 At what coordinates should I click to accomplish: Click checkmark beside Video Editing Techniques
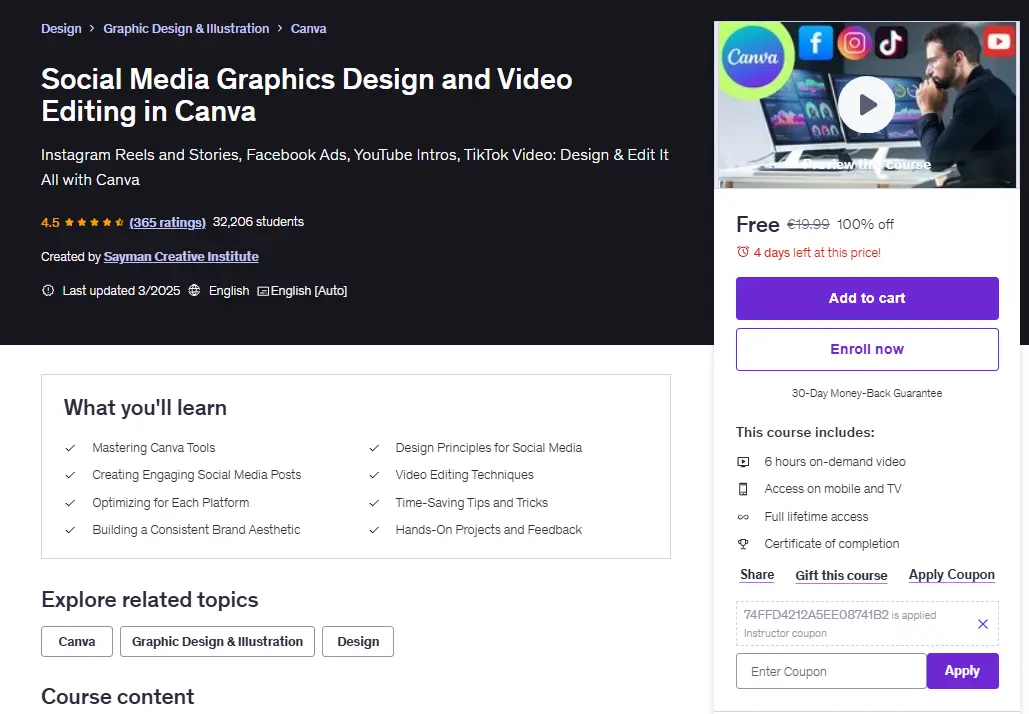[374, 475]
